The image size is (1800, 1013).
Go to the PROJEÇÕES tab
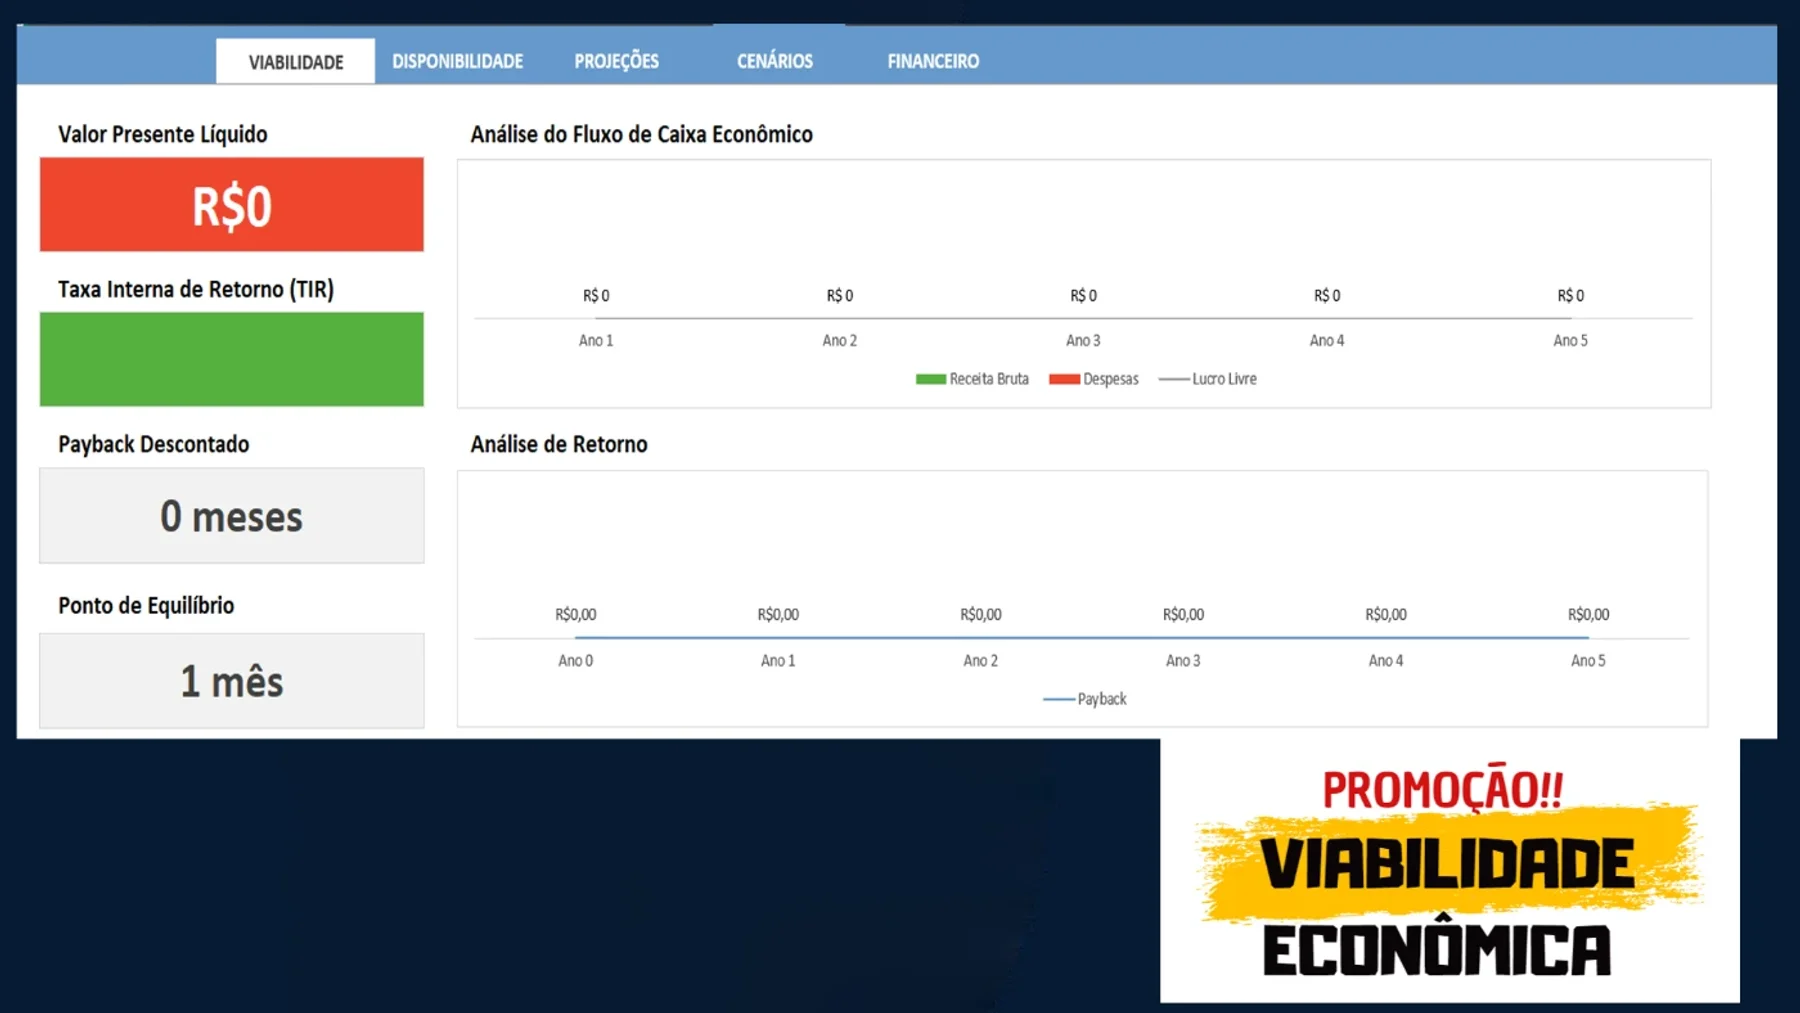[616, 61]
